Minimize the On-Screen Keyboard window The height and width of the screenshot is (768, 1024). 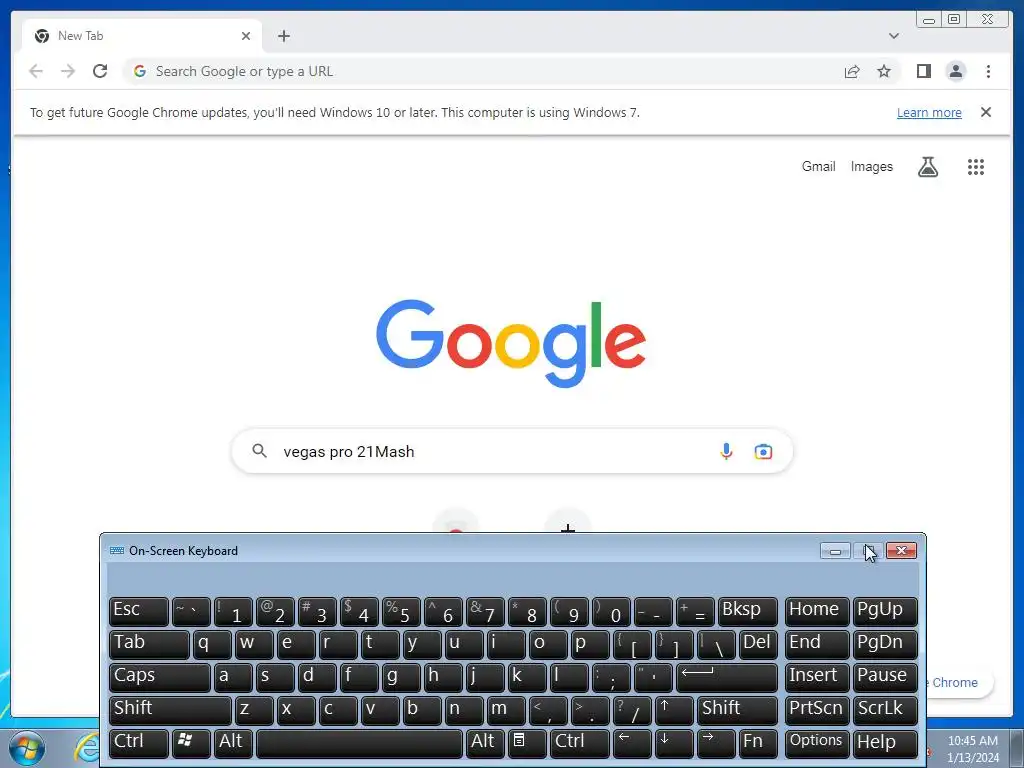pyautogui.click(x=835, y=551)
